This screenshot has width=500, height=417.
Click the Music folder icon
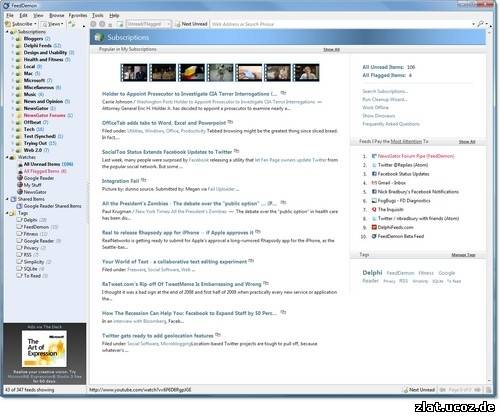click(19, 95)
